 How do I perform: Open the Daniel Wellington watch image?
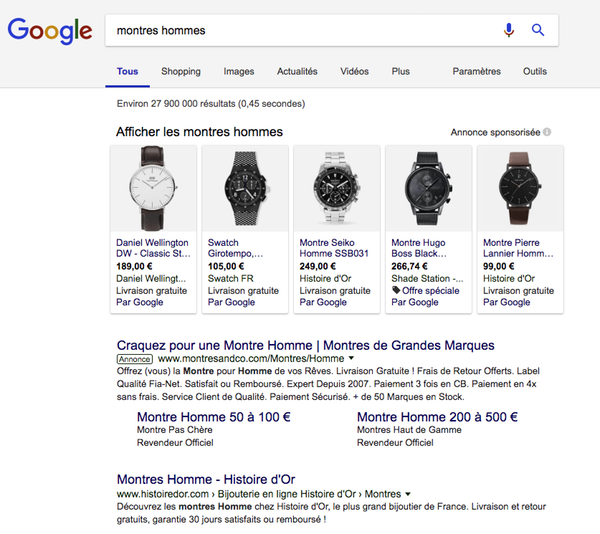tap(153, 189)
